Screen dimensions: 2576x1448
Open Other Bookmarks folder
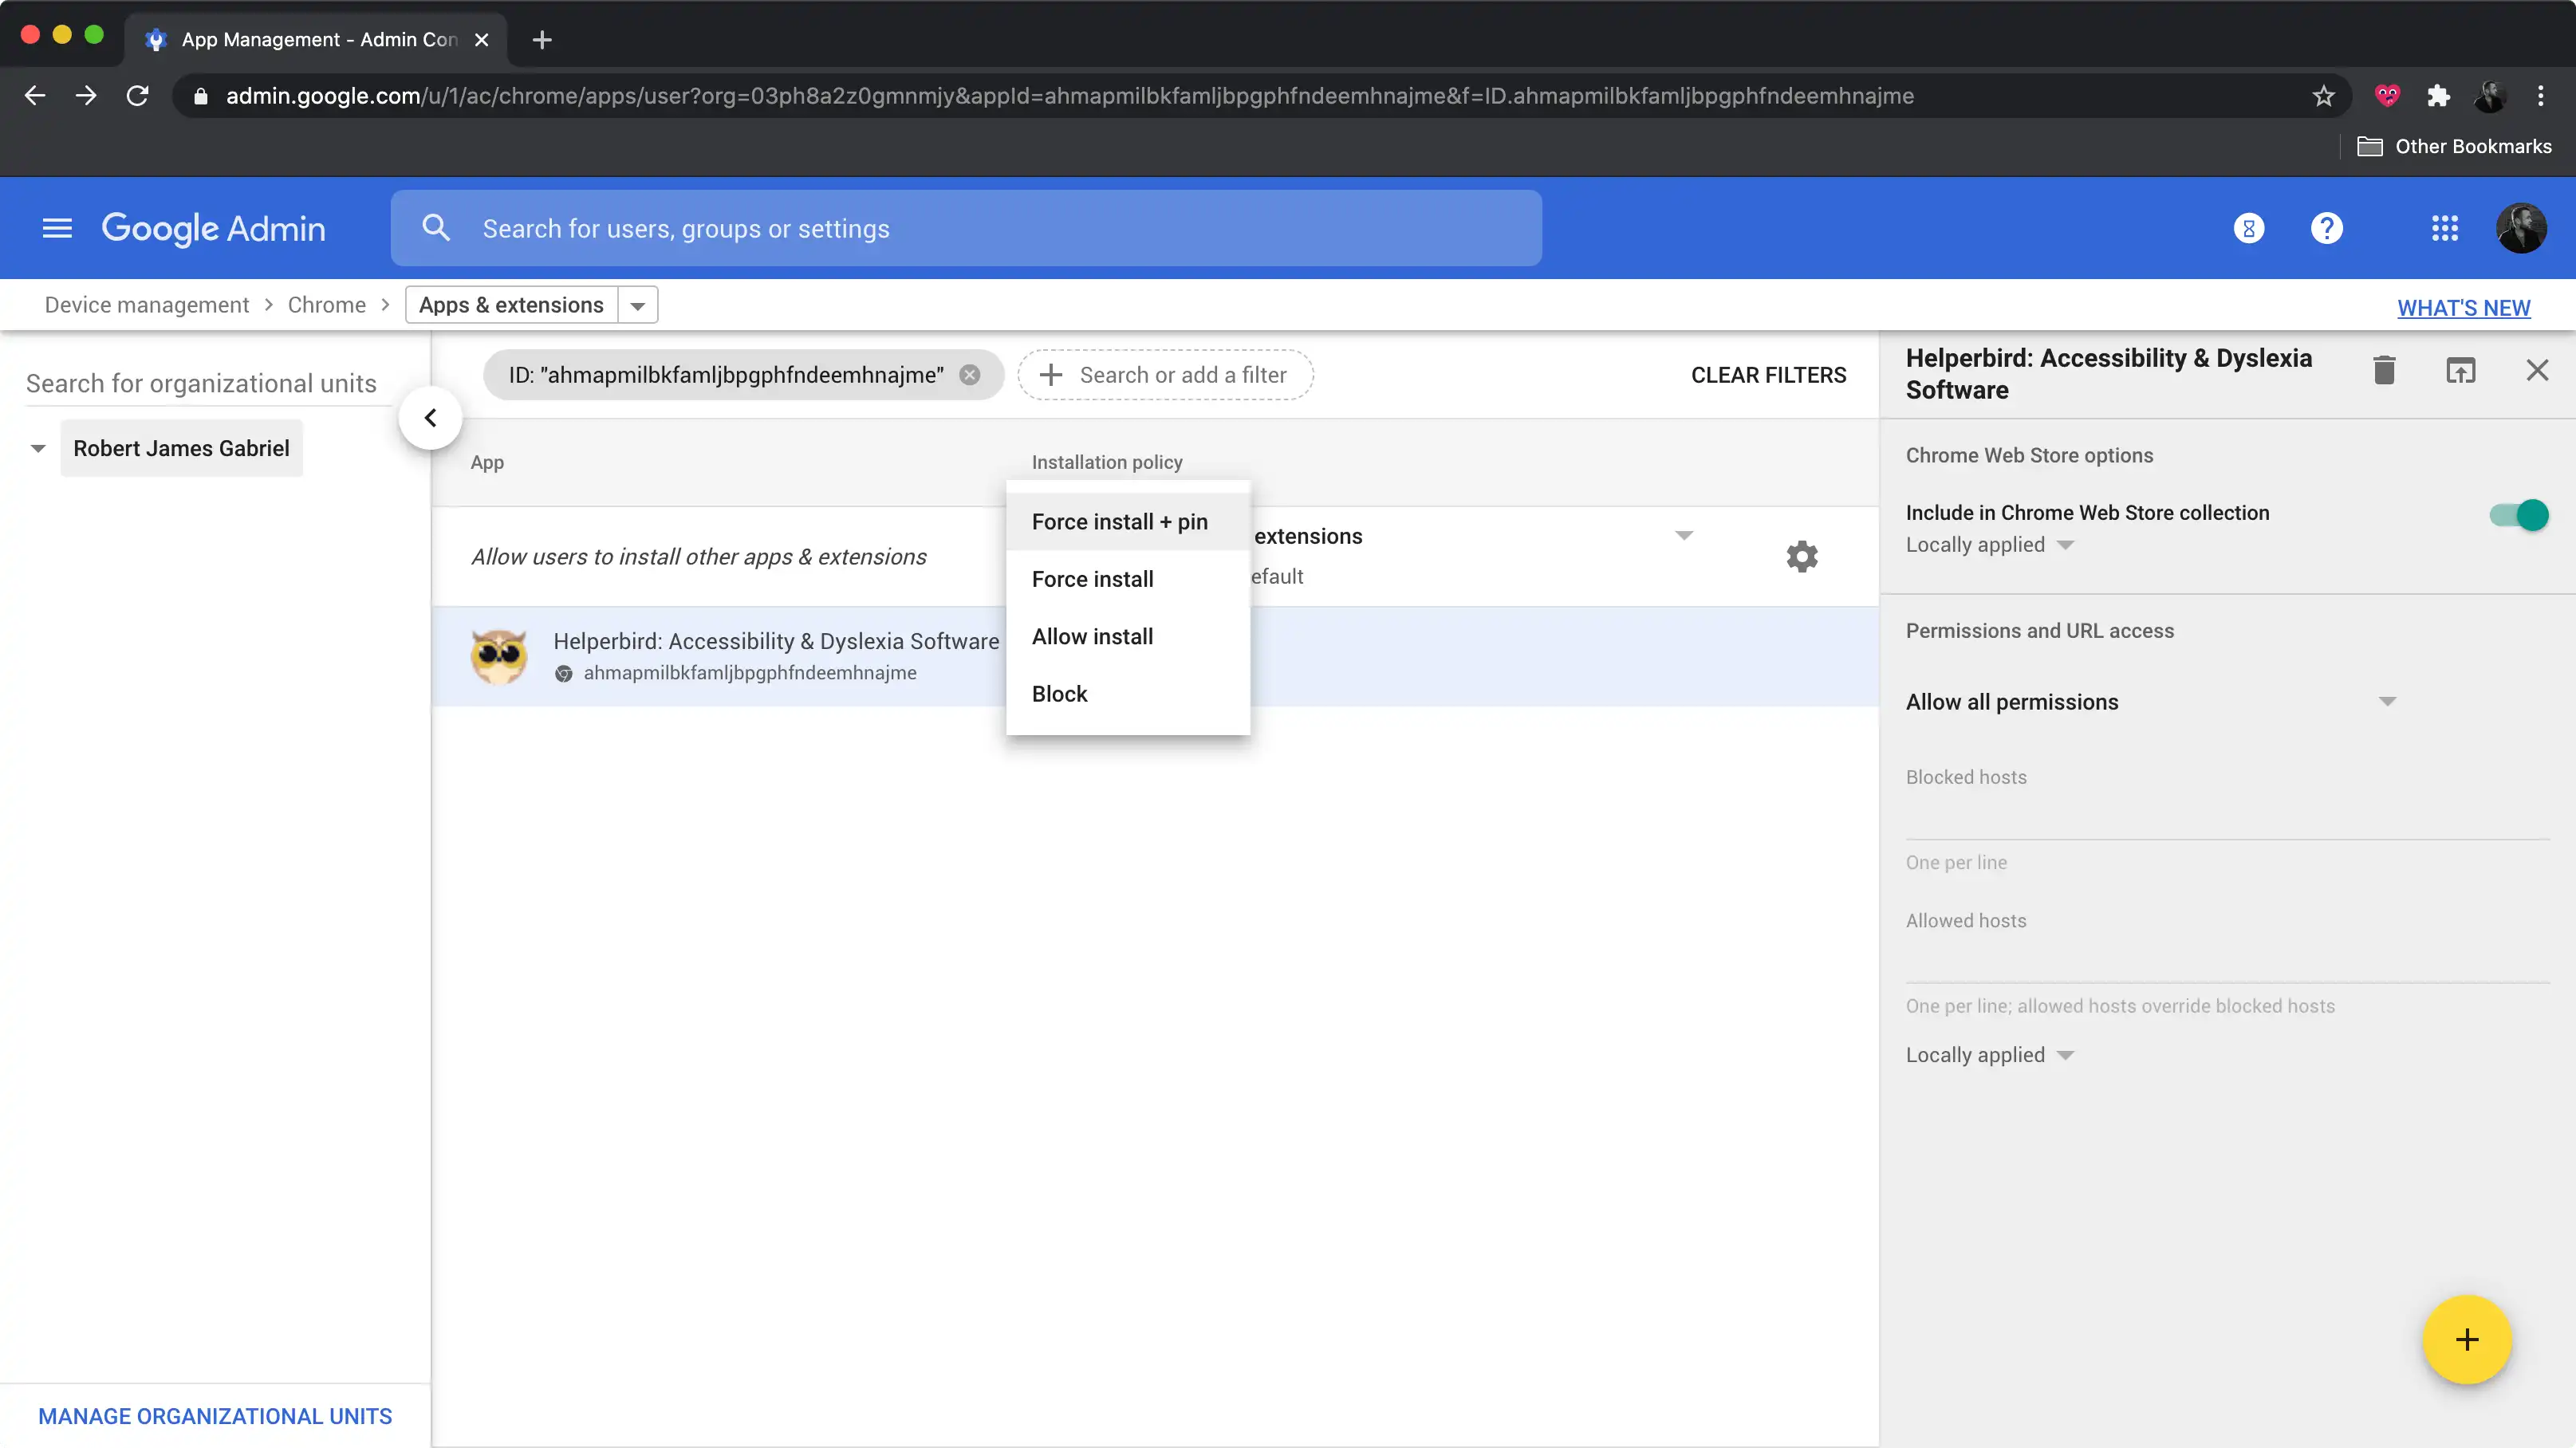coord(2455,147)
